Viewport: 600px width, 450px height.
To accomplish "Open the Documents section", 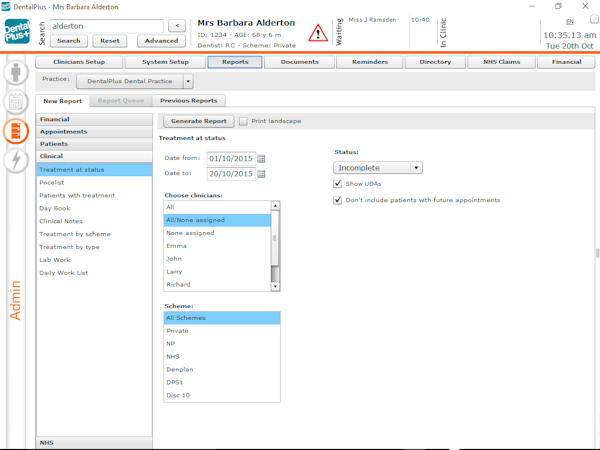I will click(x=299, y=62).
